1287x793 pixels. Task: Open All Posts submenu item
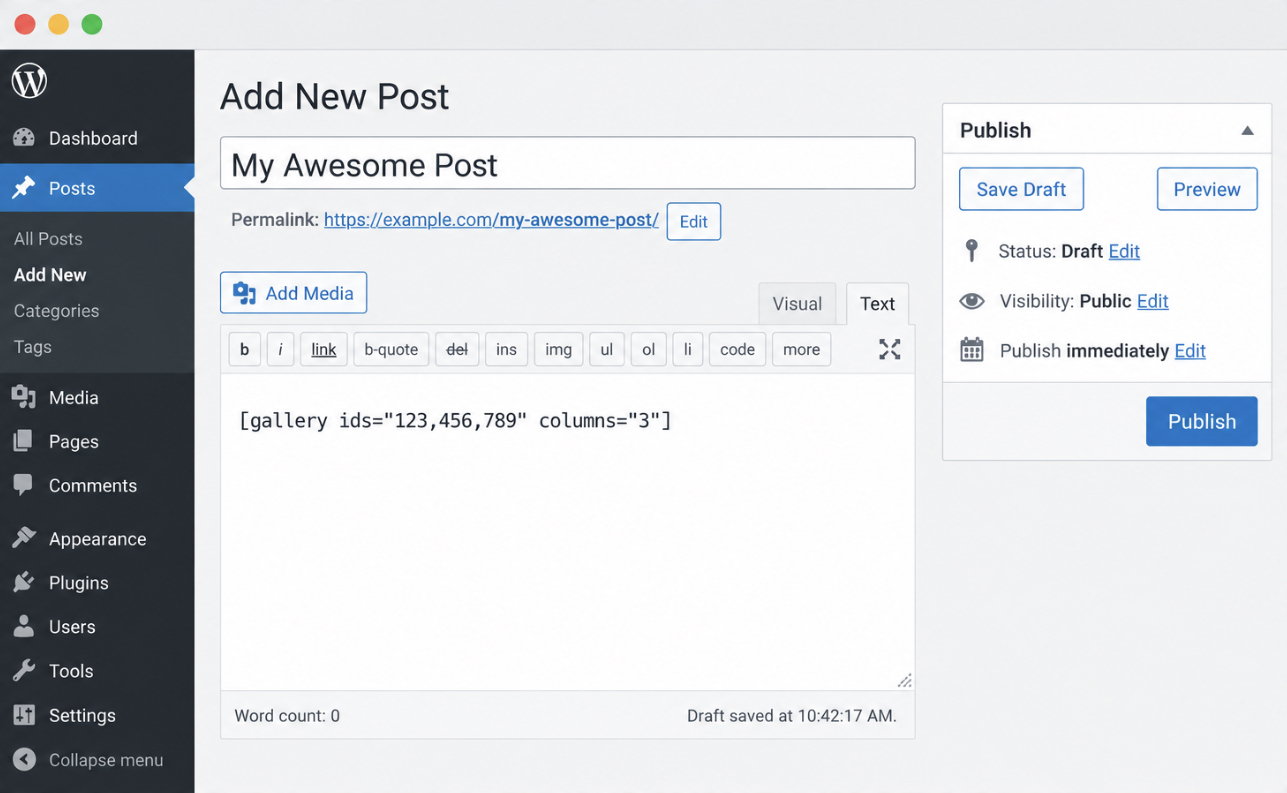click(x=48, y=238)
